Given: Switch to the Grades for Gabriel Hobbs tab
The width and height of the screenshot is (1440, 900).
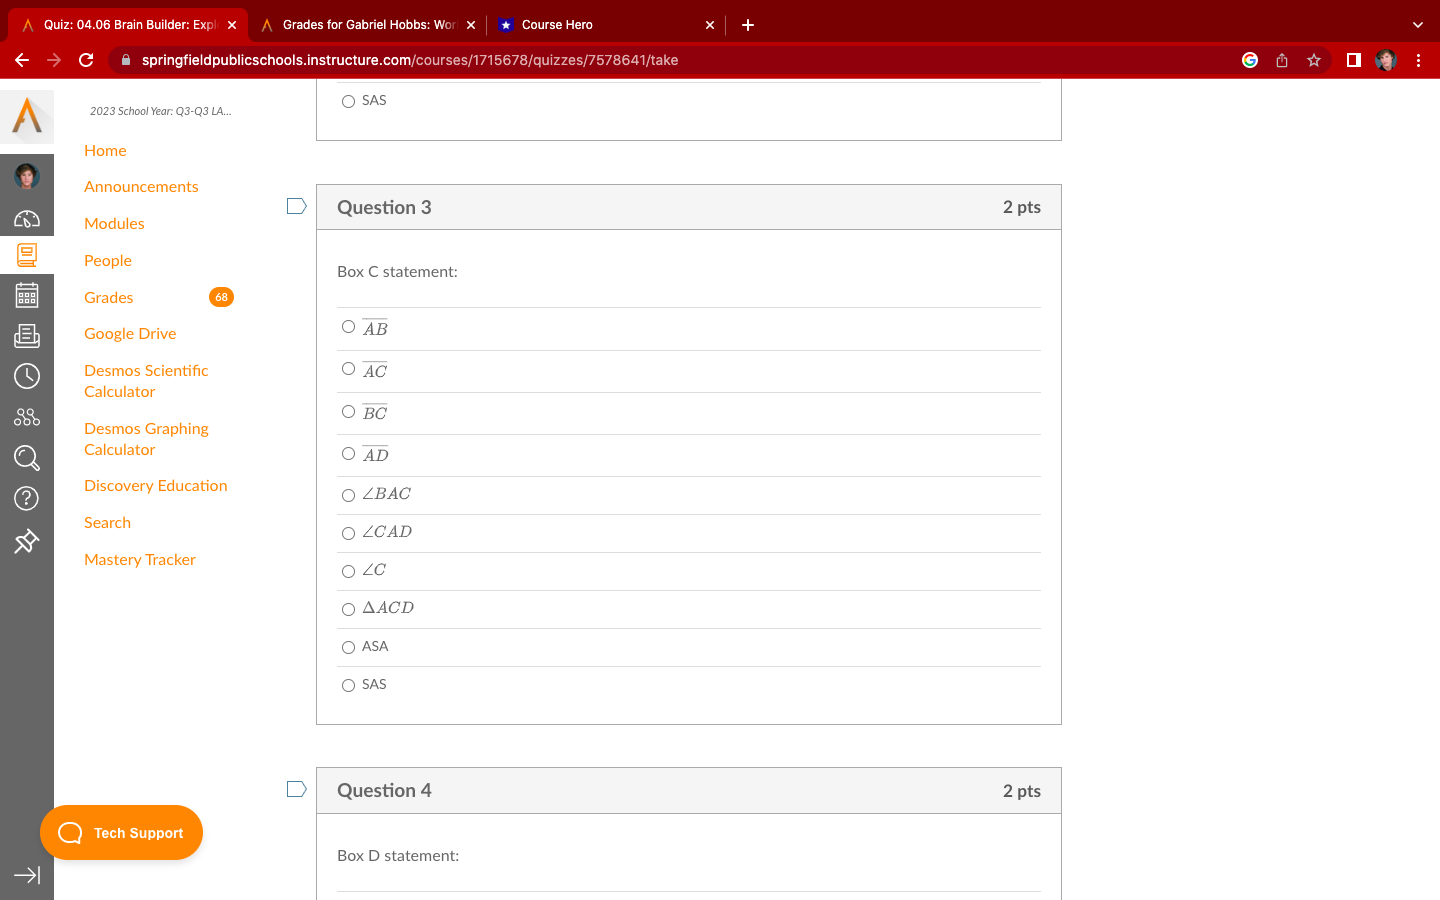Looking at the screenshot, I should pyautogui.click(x=368, y=25).
